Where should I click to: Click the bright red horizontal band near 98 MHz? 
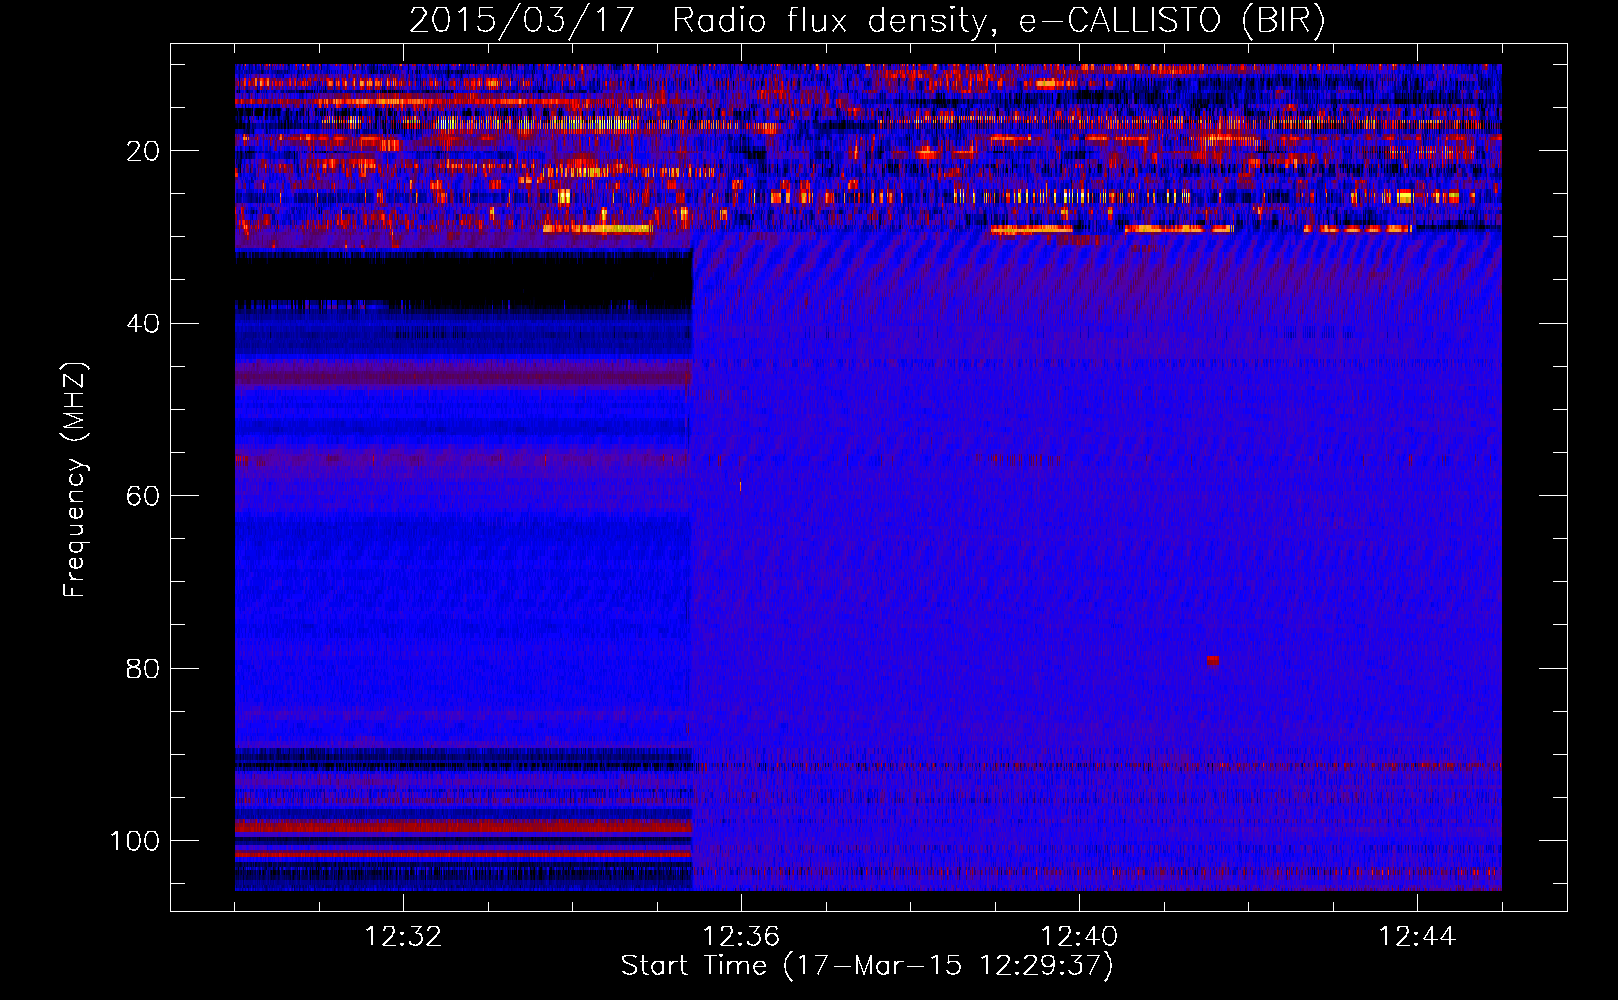pyautogui.click(x=463, y=826)
